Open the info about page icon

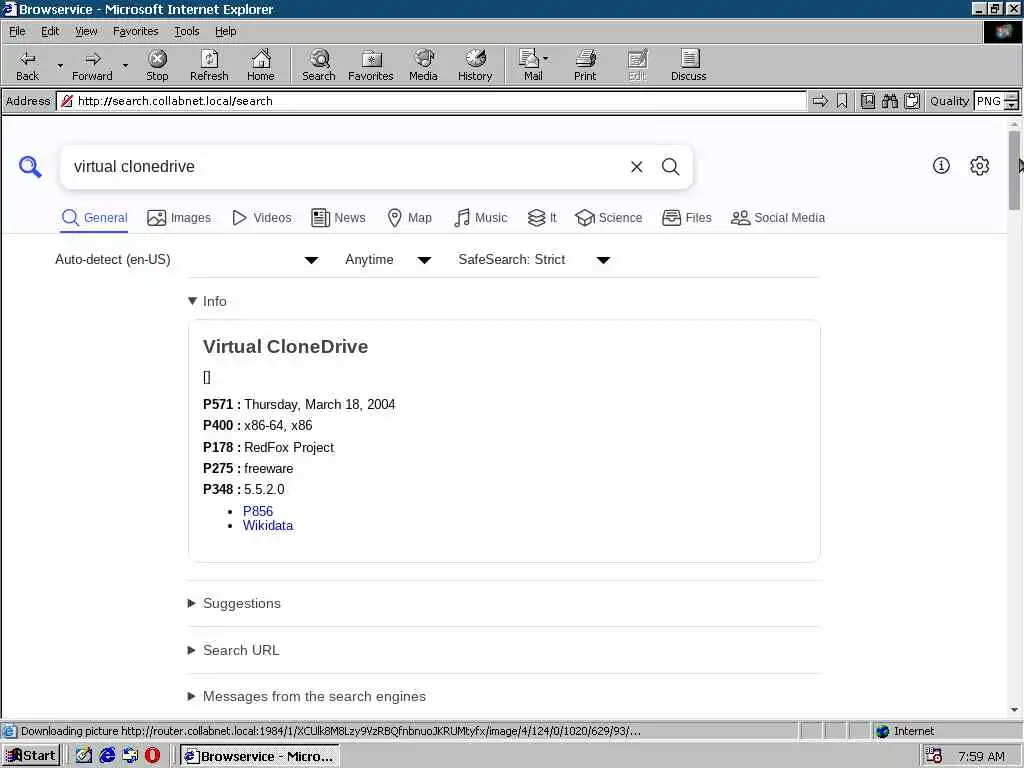pos(941,166)
